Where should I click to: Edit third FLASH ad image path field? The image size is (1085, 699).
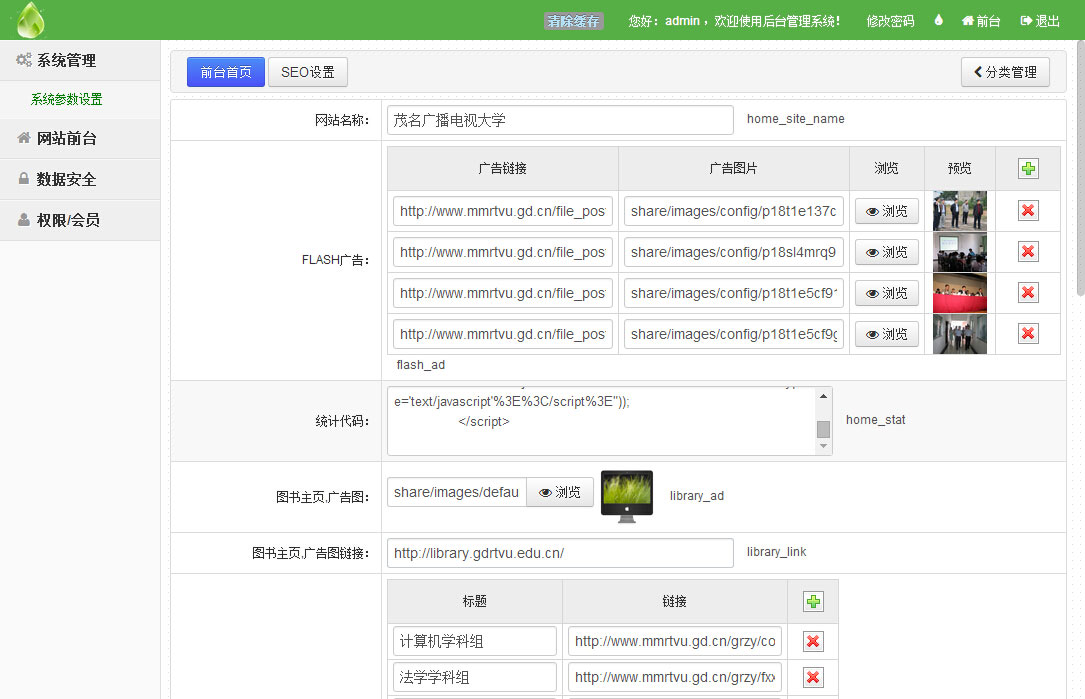tap(733, 293)
